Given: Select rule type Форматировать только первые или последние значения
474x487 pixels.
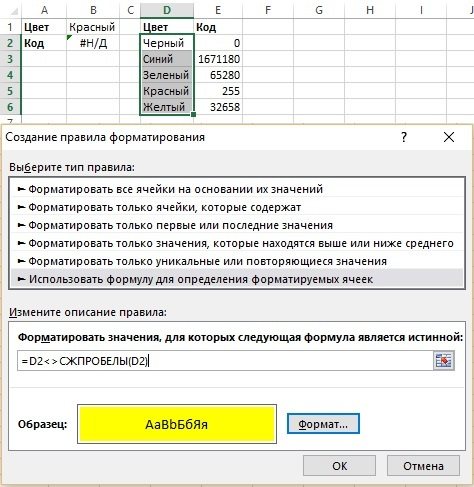Looking at the screenshot, I should pos(237,225).
